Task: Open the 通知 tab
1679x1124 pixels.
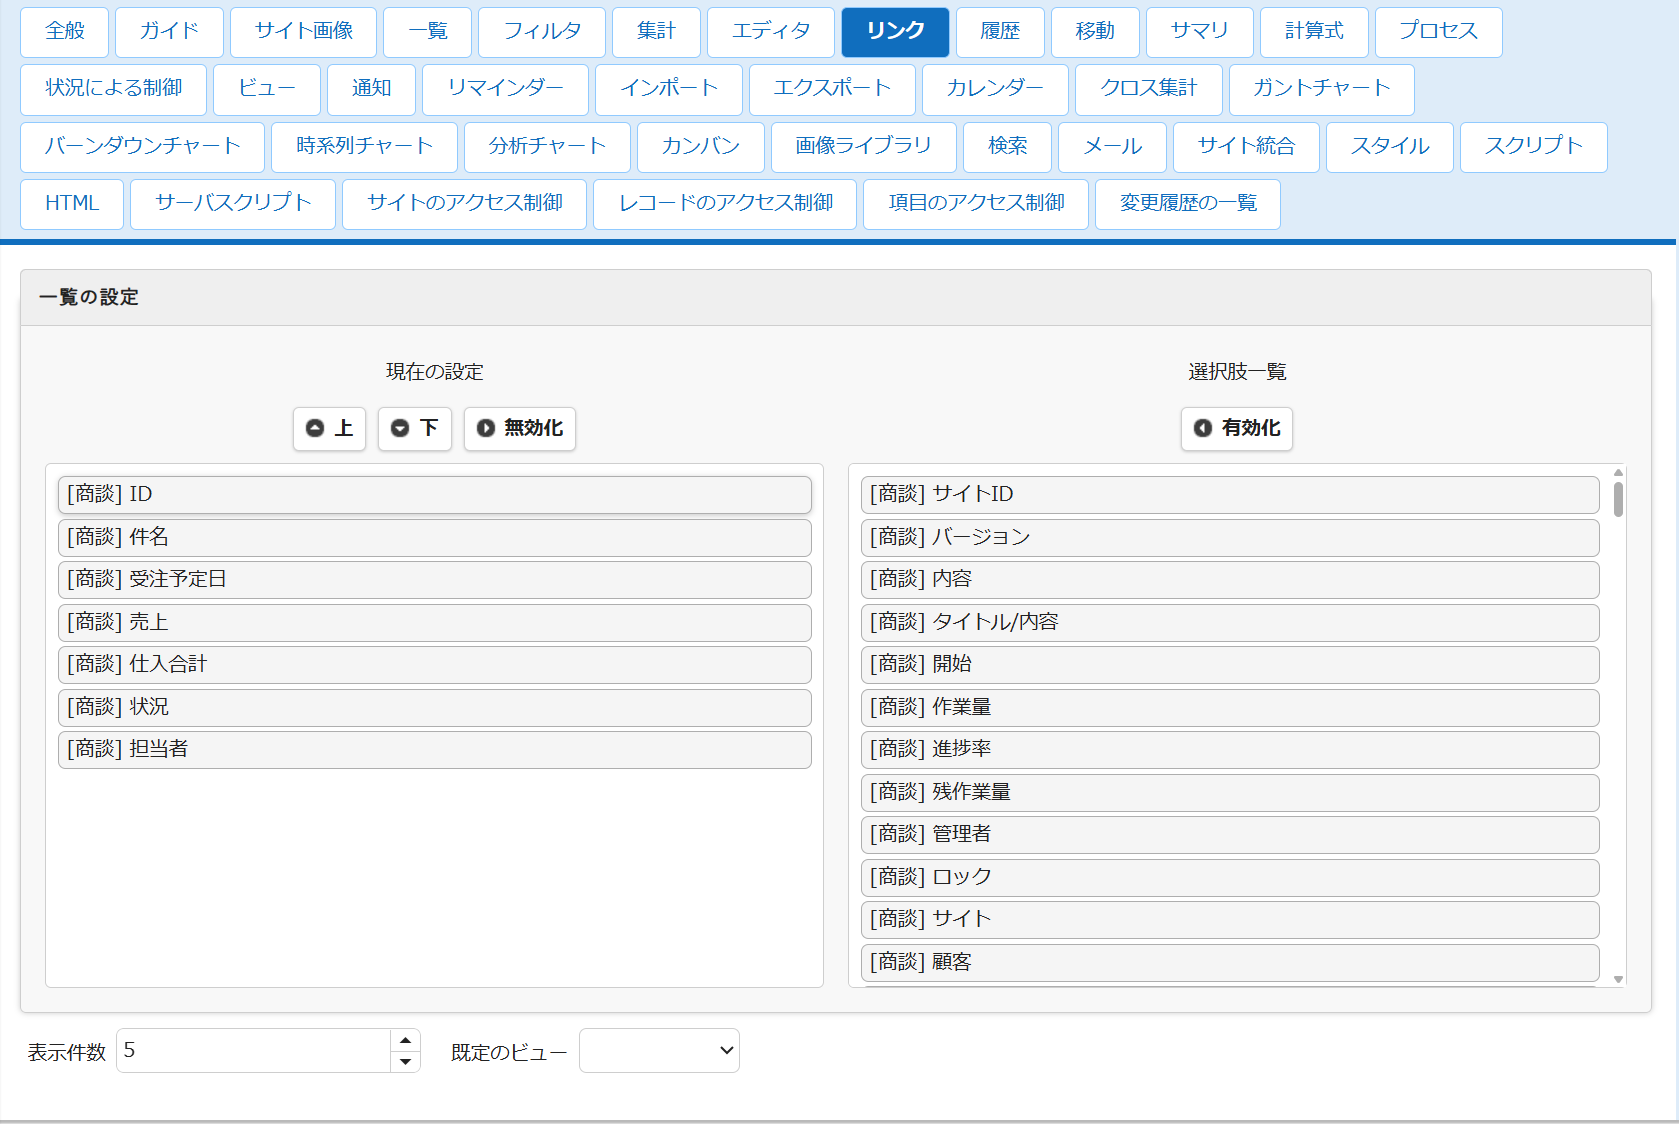Action: (371, 89)
